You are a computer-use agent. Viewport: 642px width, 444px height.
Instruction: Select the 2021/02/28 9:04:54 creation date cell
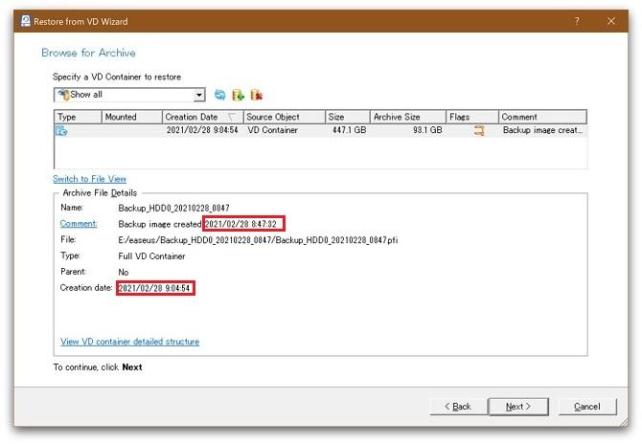(x=202, y=130)
